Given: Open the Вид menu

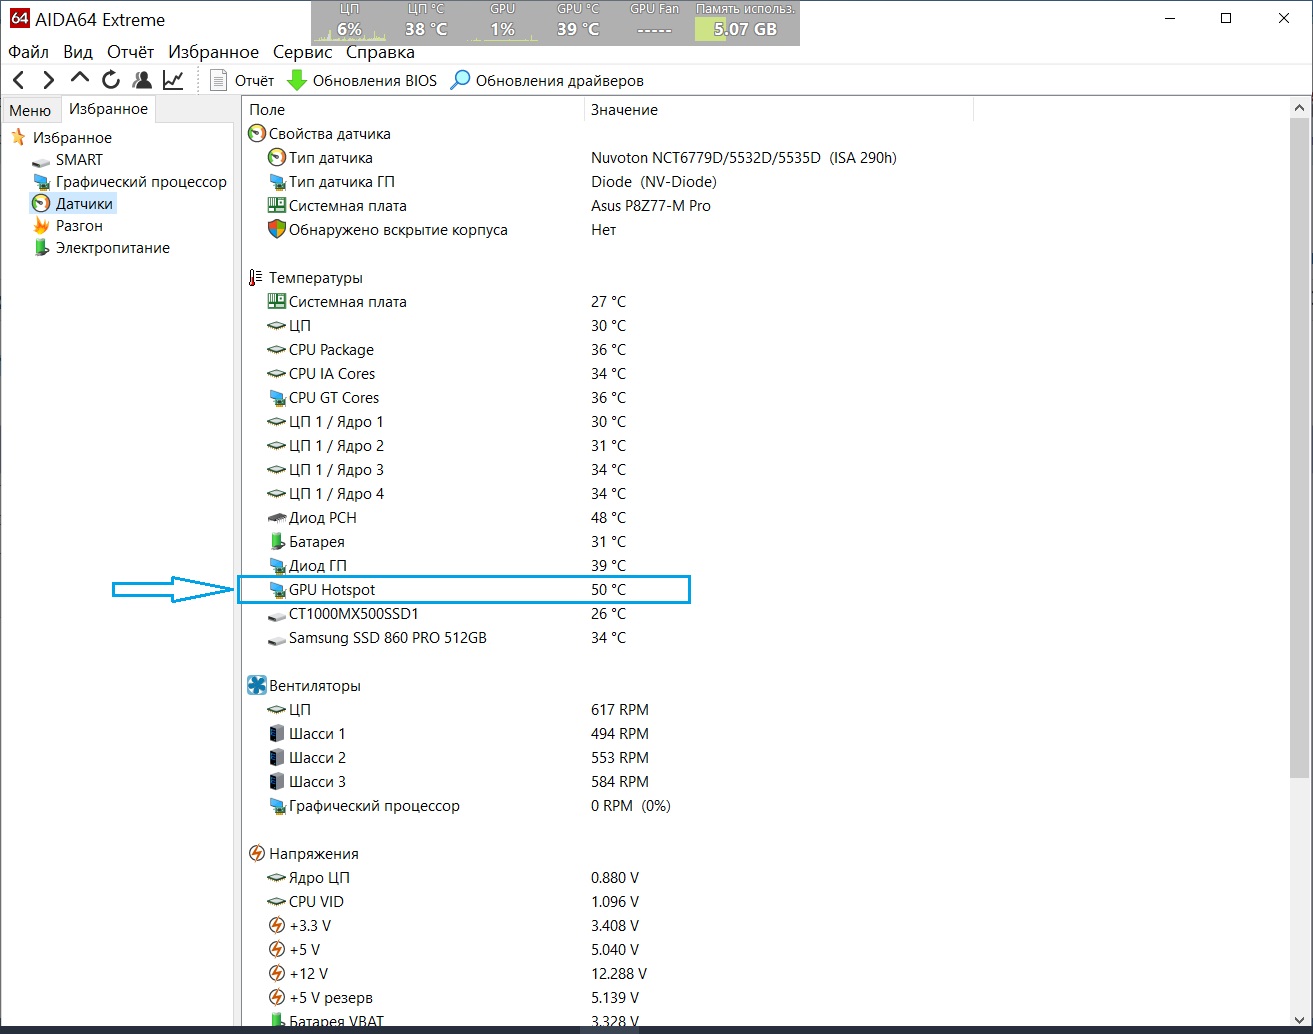Looking at the screenshot, I should pyautogui.click(x=77, y=52).
